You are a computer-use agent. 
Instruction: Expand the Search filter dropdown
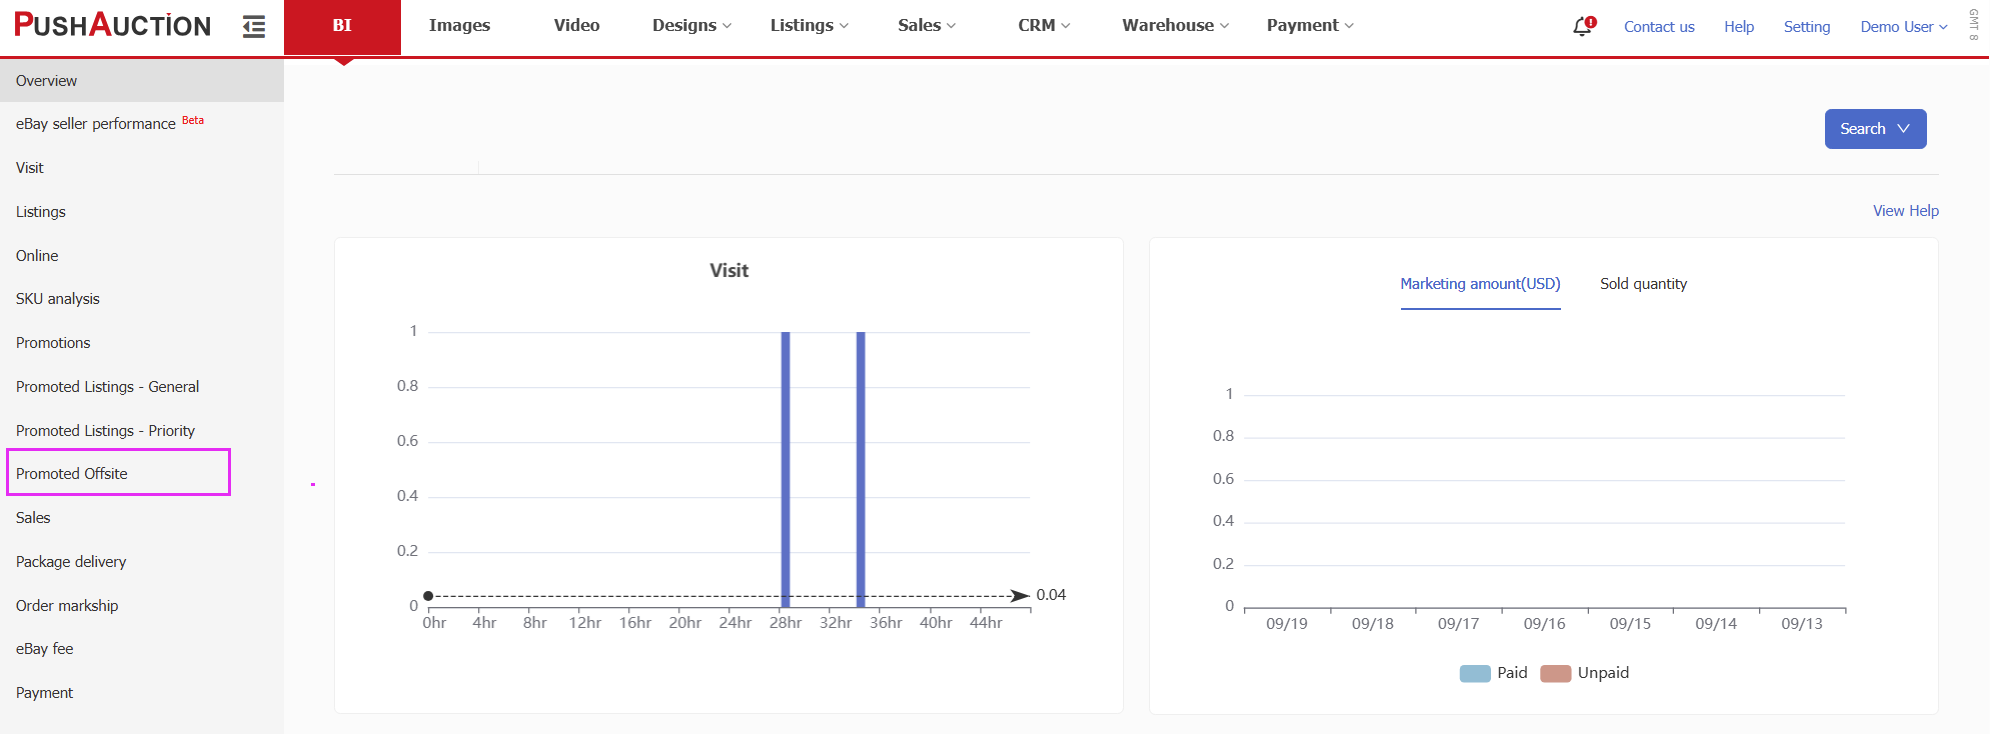(1874, 129)
